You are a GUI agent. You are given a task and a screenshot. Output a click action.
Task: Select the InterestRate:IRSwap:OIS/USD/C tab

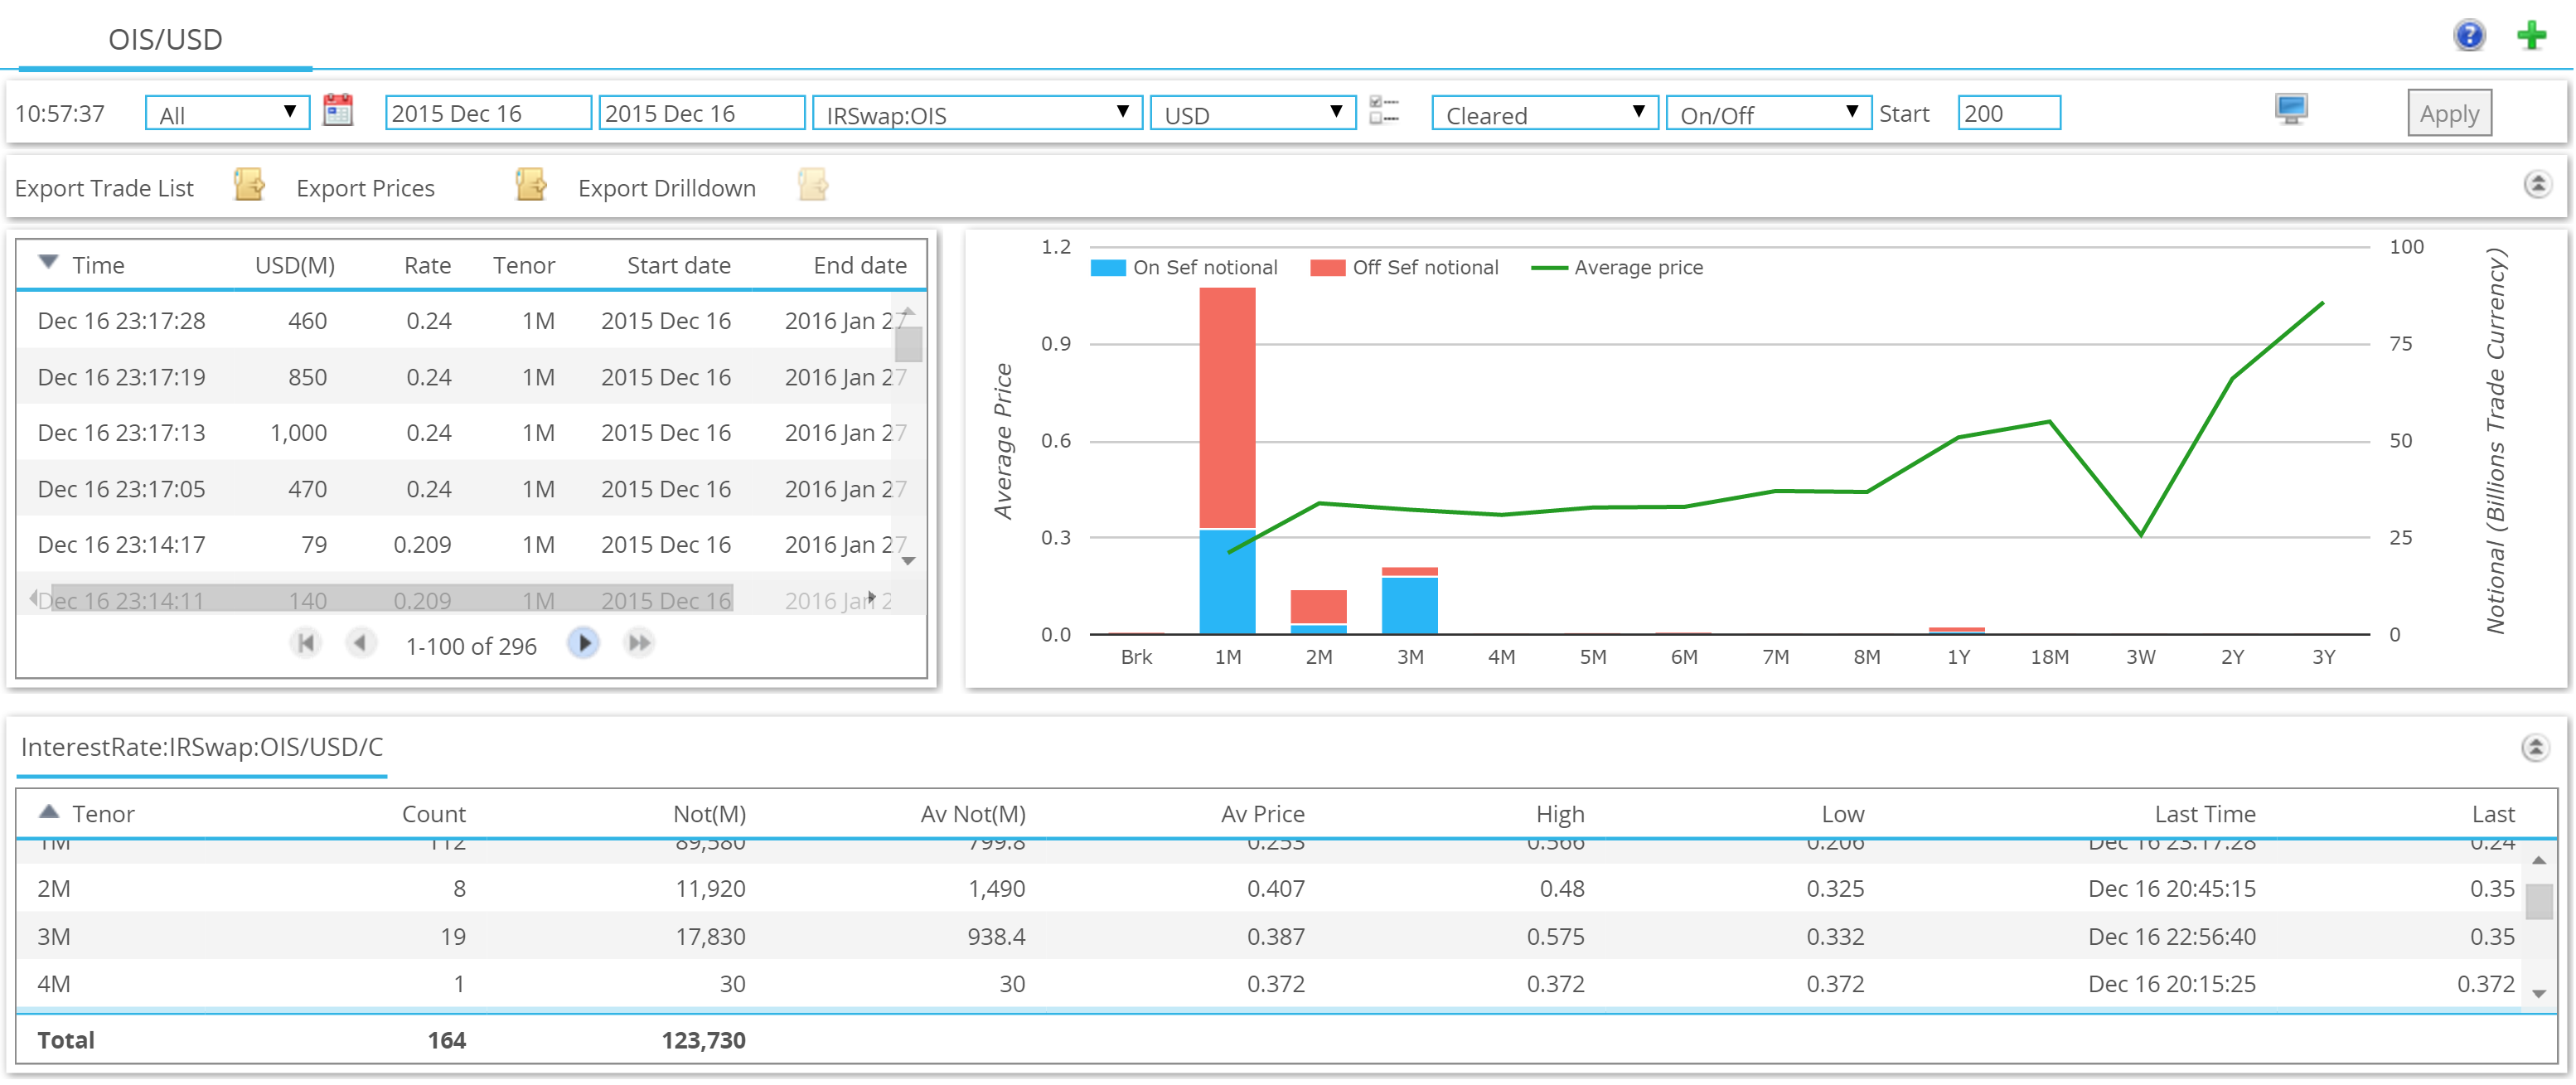(x=202, y=748)
